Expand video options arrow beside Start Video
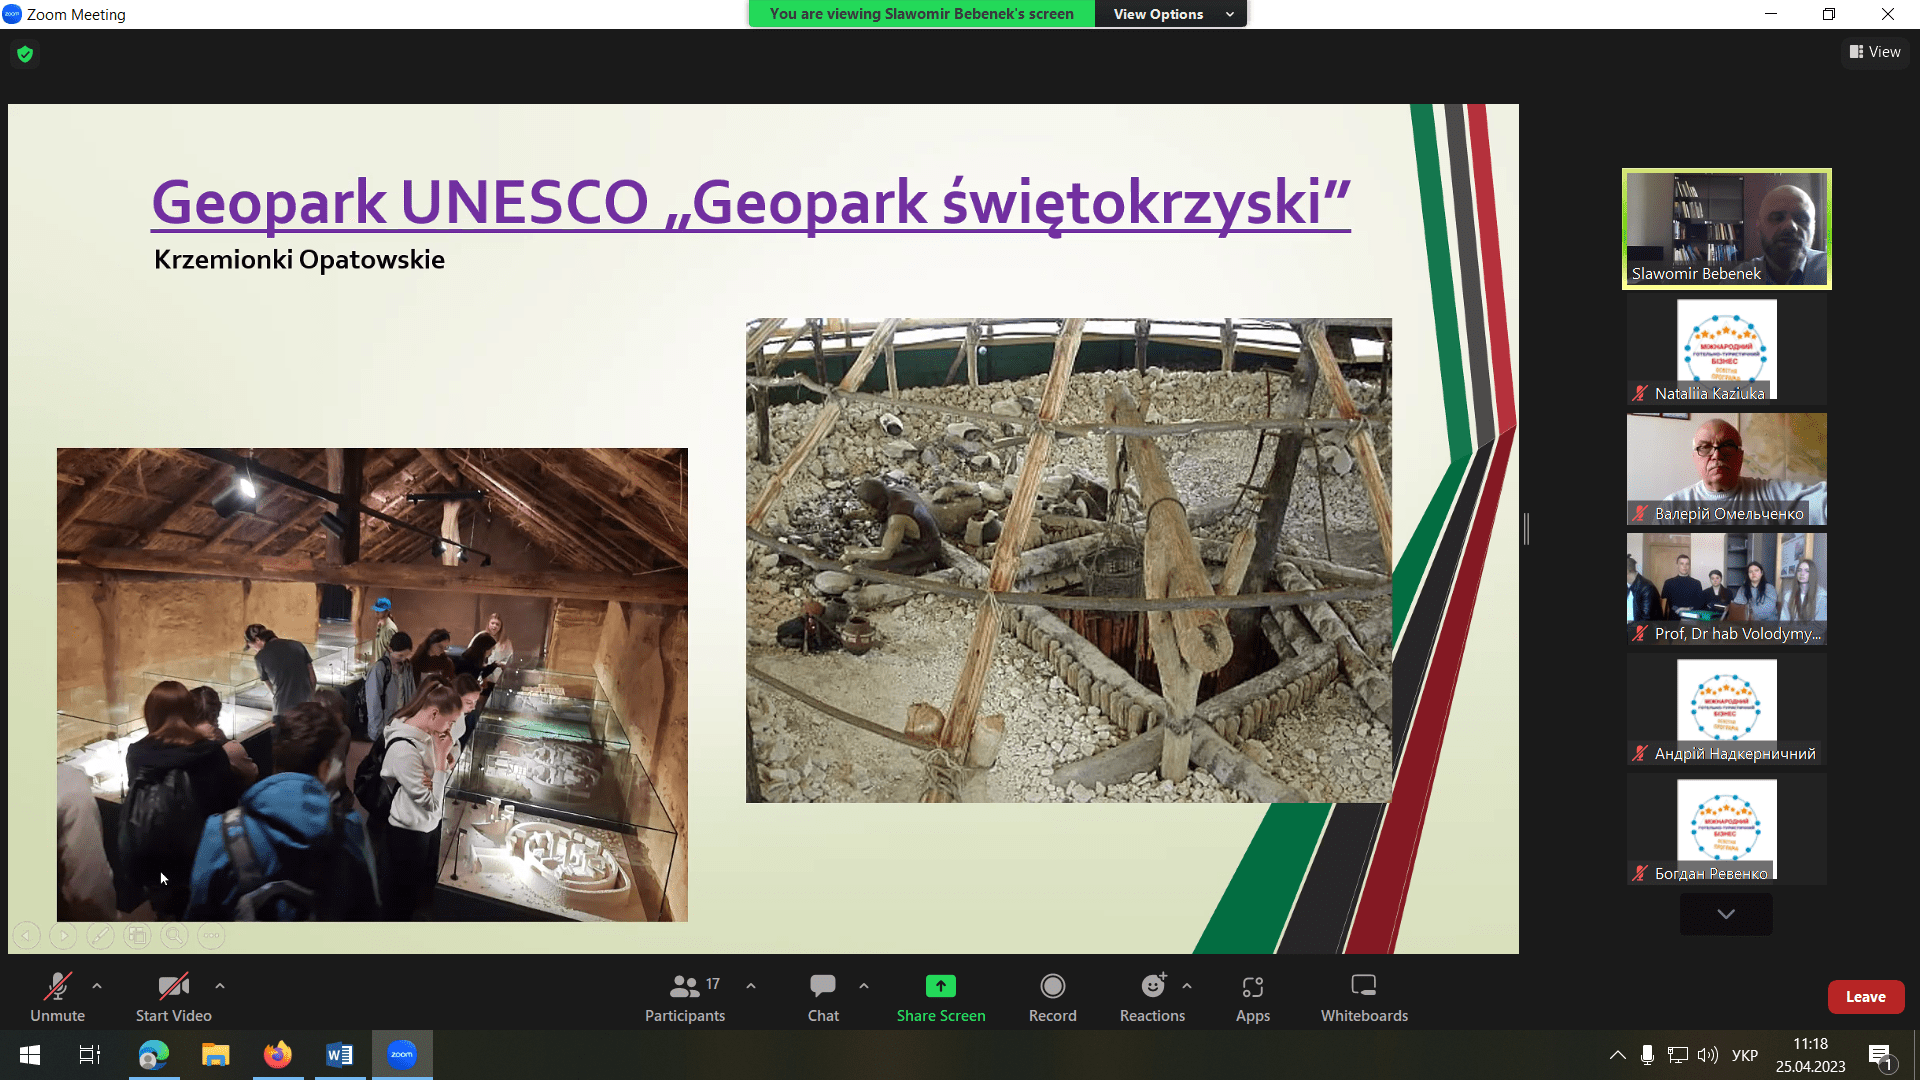This screenshot has width=1920, height=1080. [220, 986]
